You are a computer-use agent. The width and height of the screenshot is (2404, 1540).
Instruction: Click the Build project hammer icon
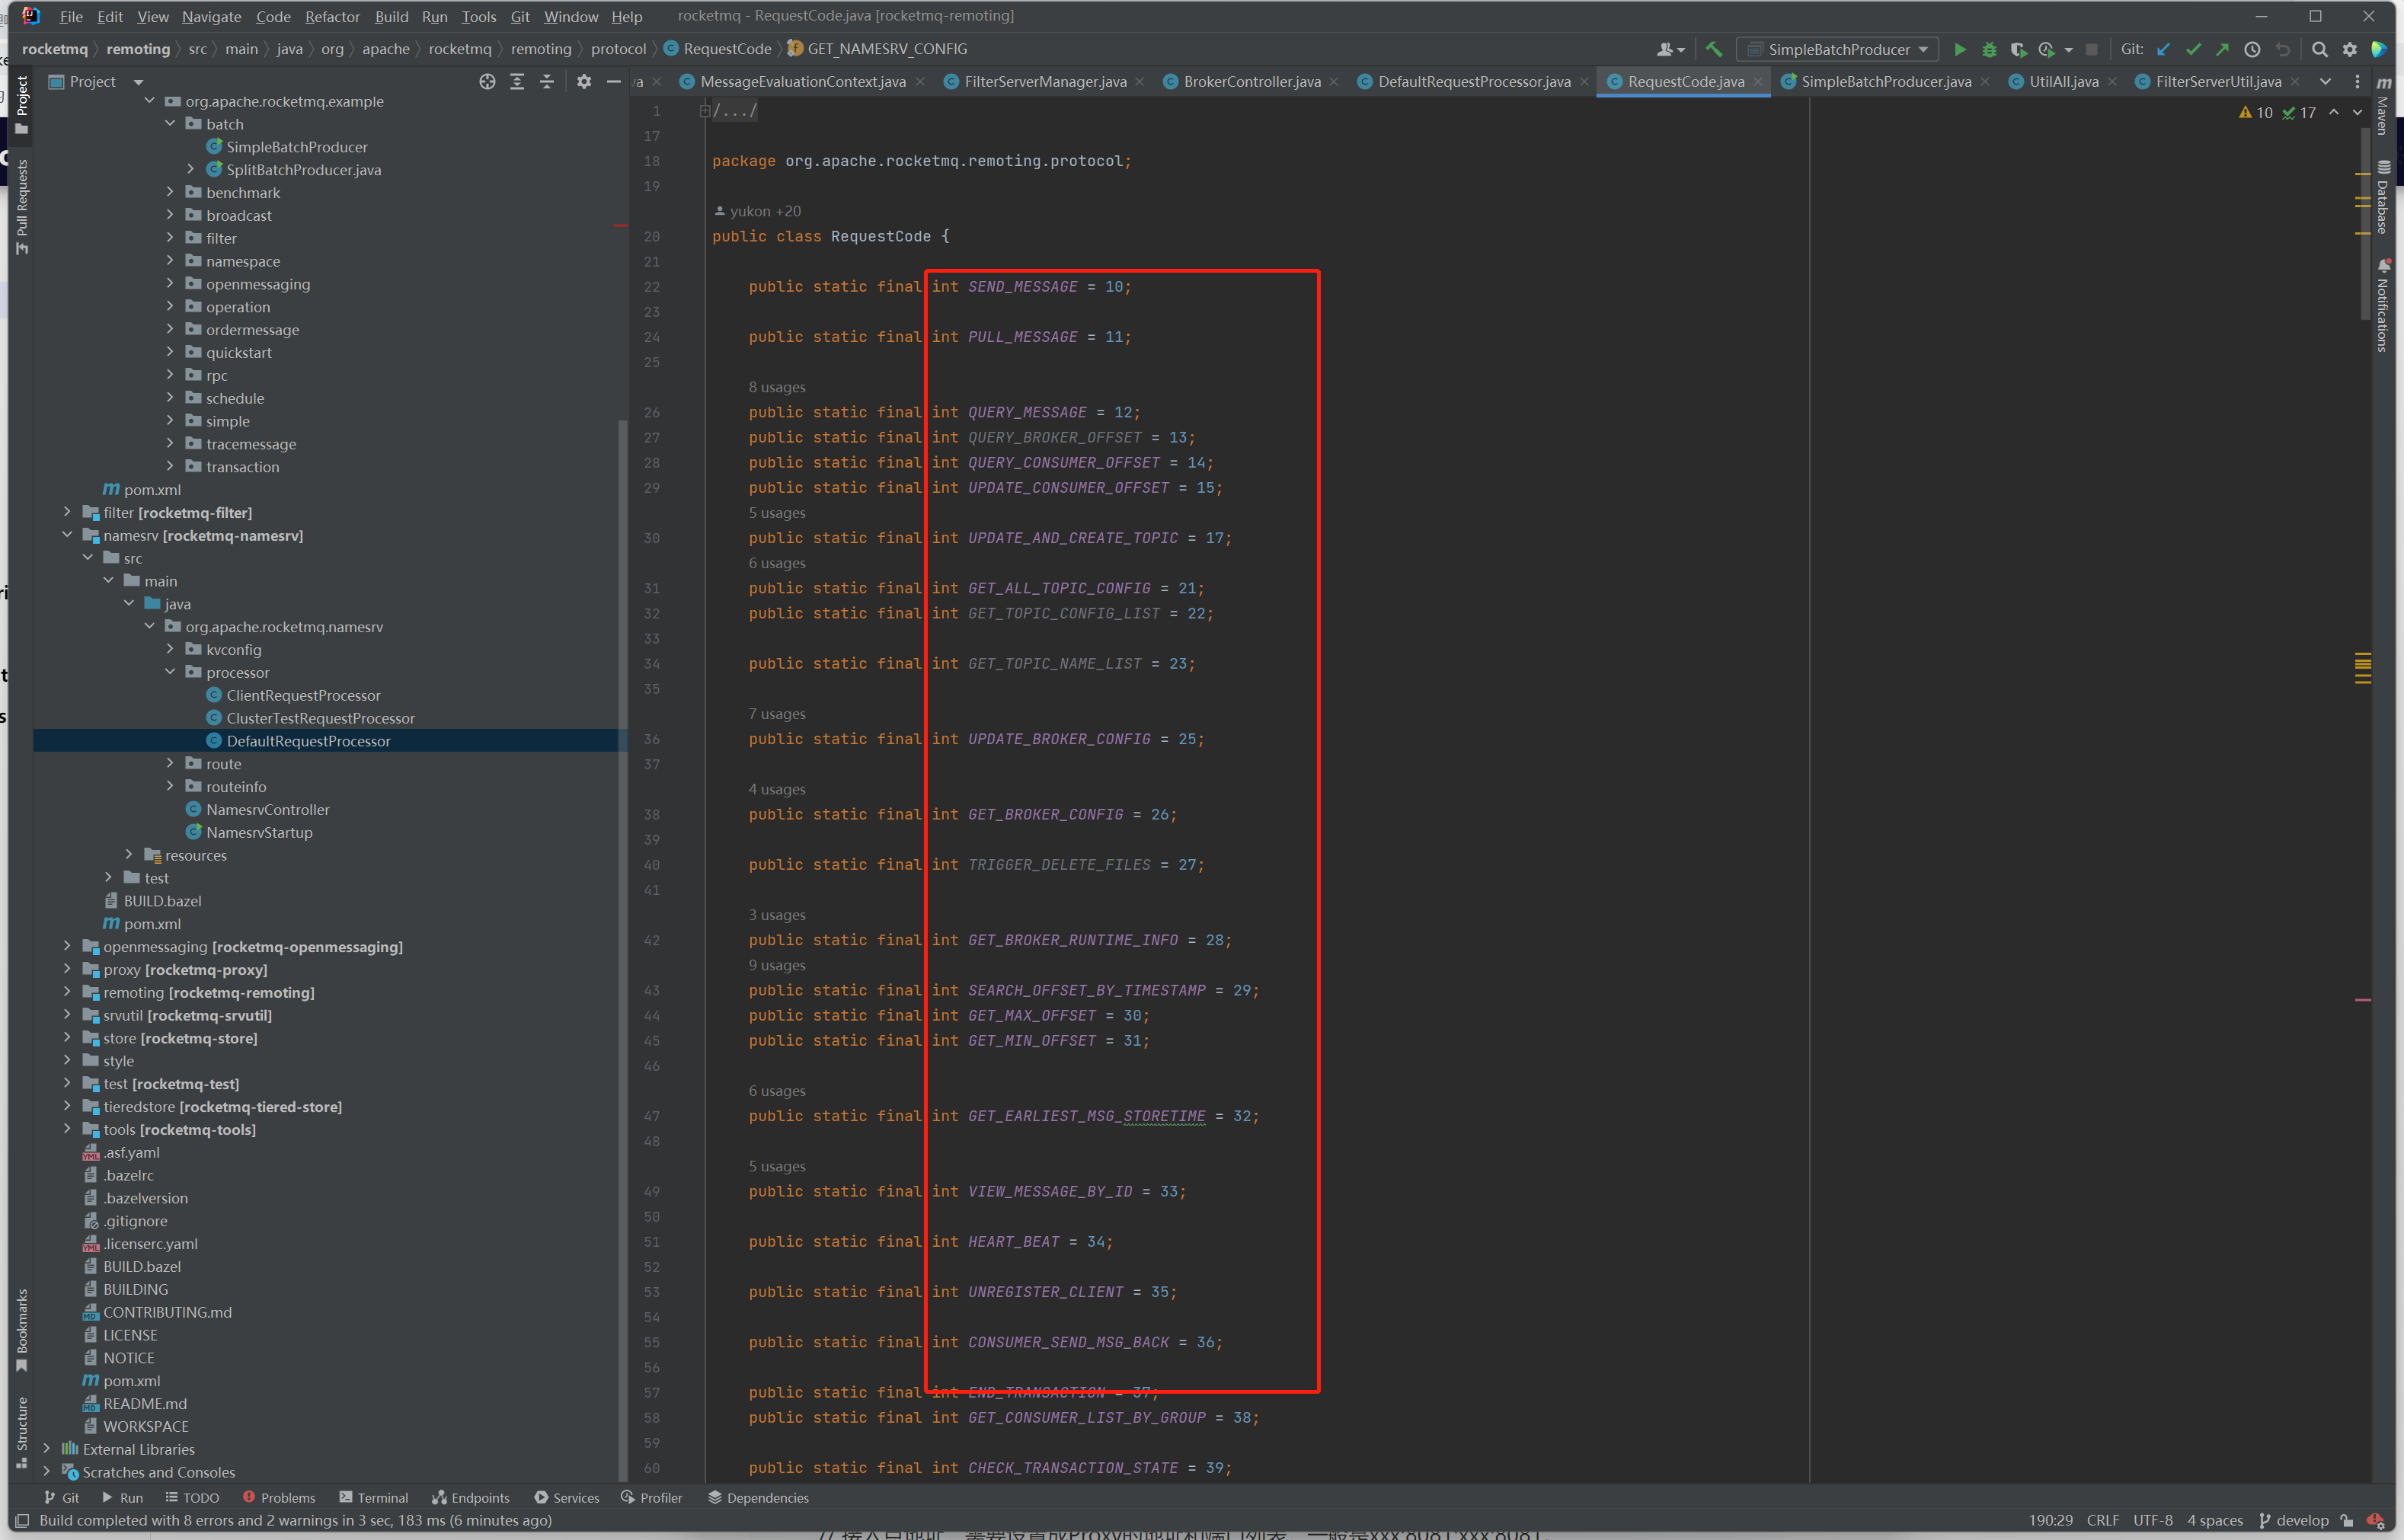(x=1714, y=49)
